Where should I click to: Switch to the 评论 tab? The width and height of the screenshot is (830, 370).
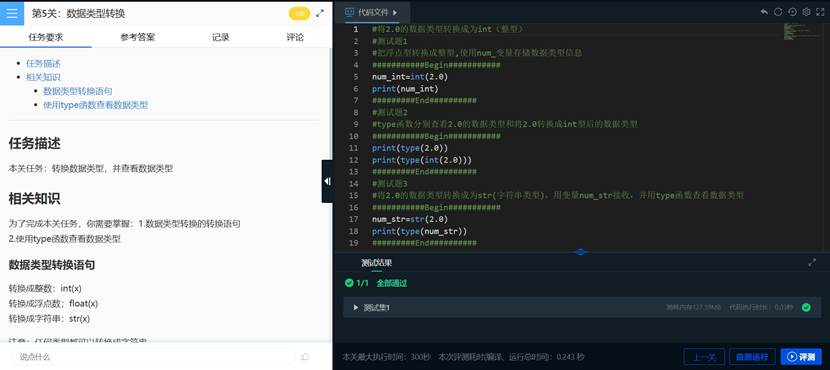pyautogui.click(x=295, y=37)
